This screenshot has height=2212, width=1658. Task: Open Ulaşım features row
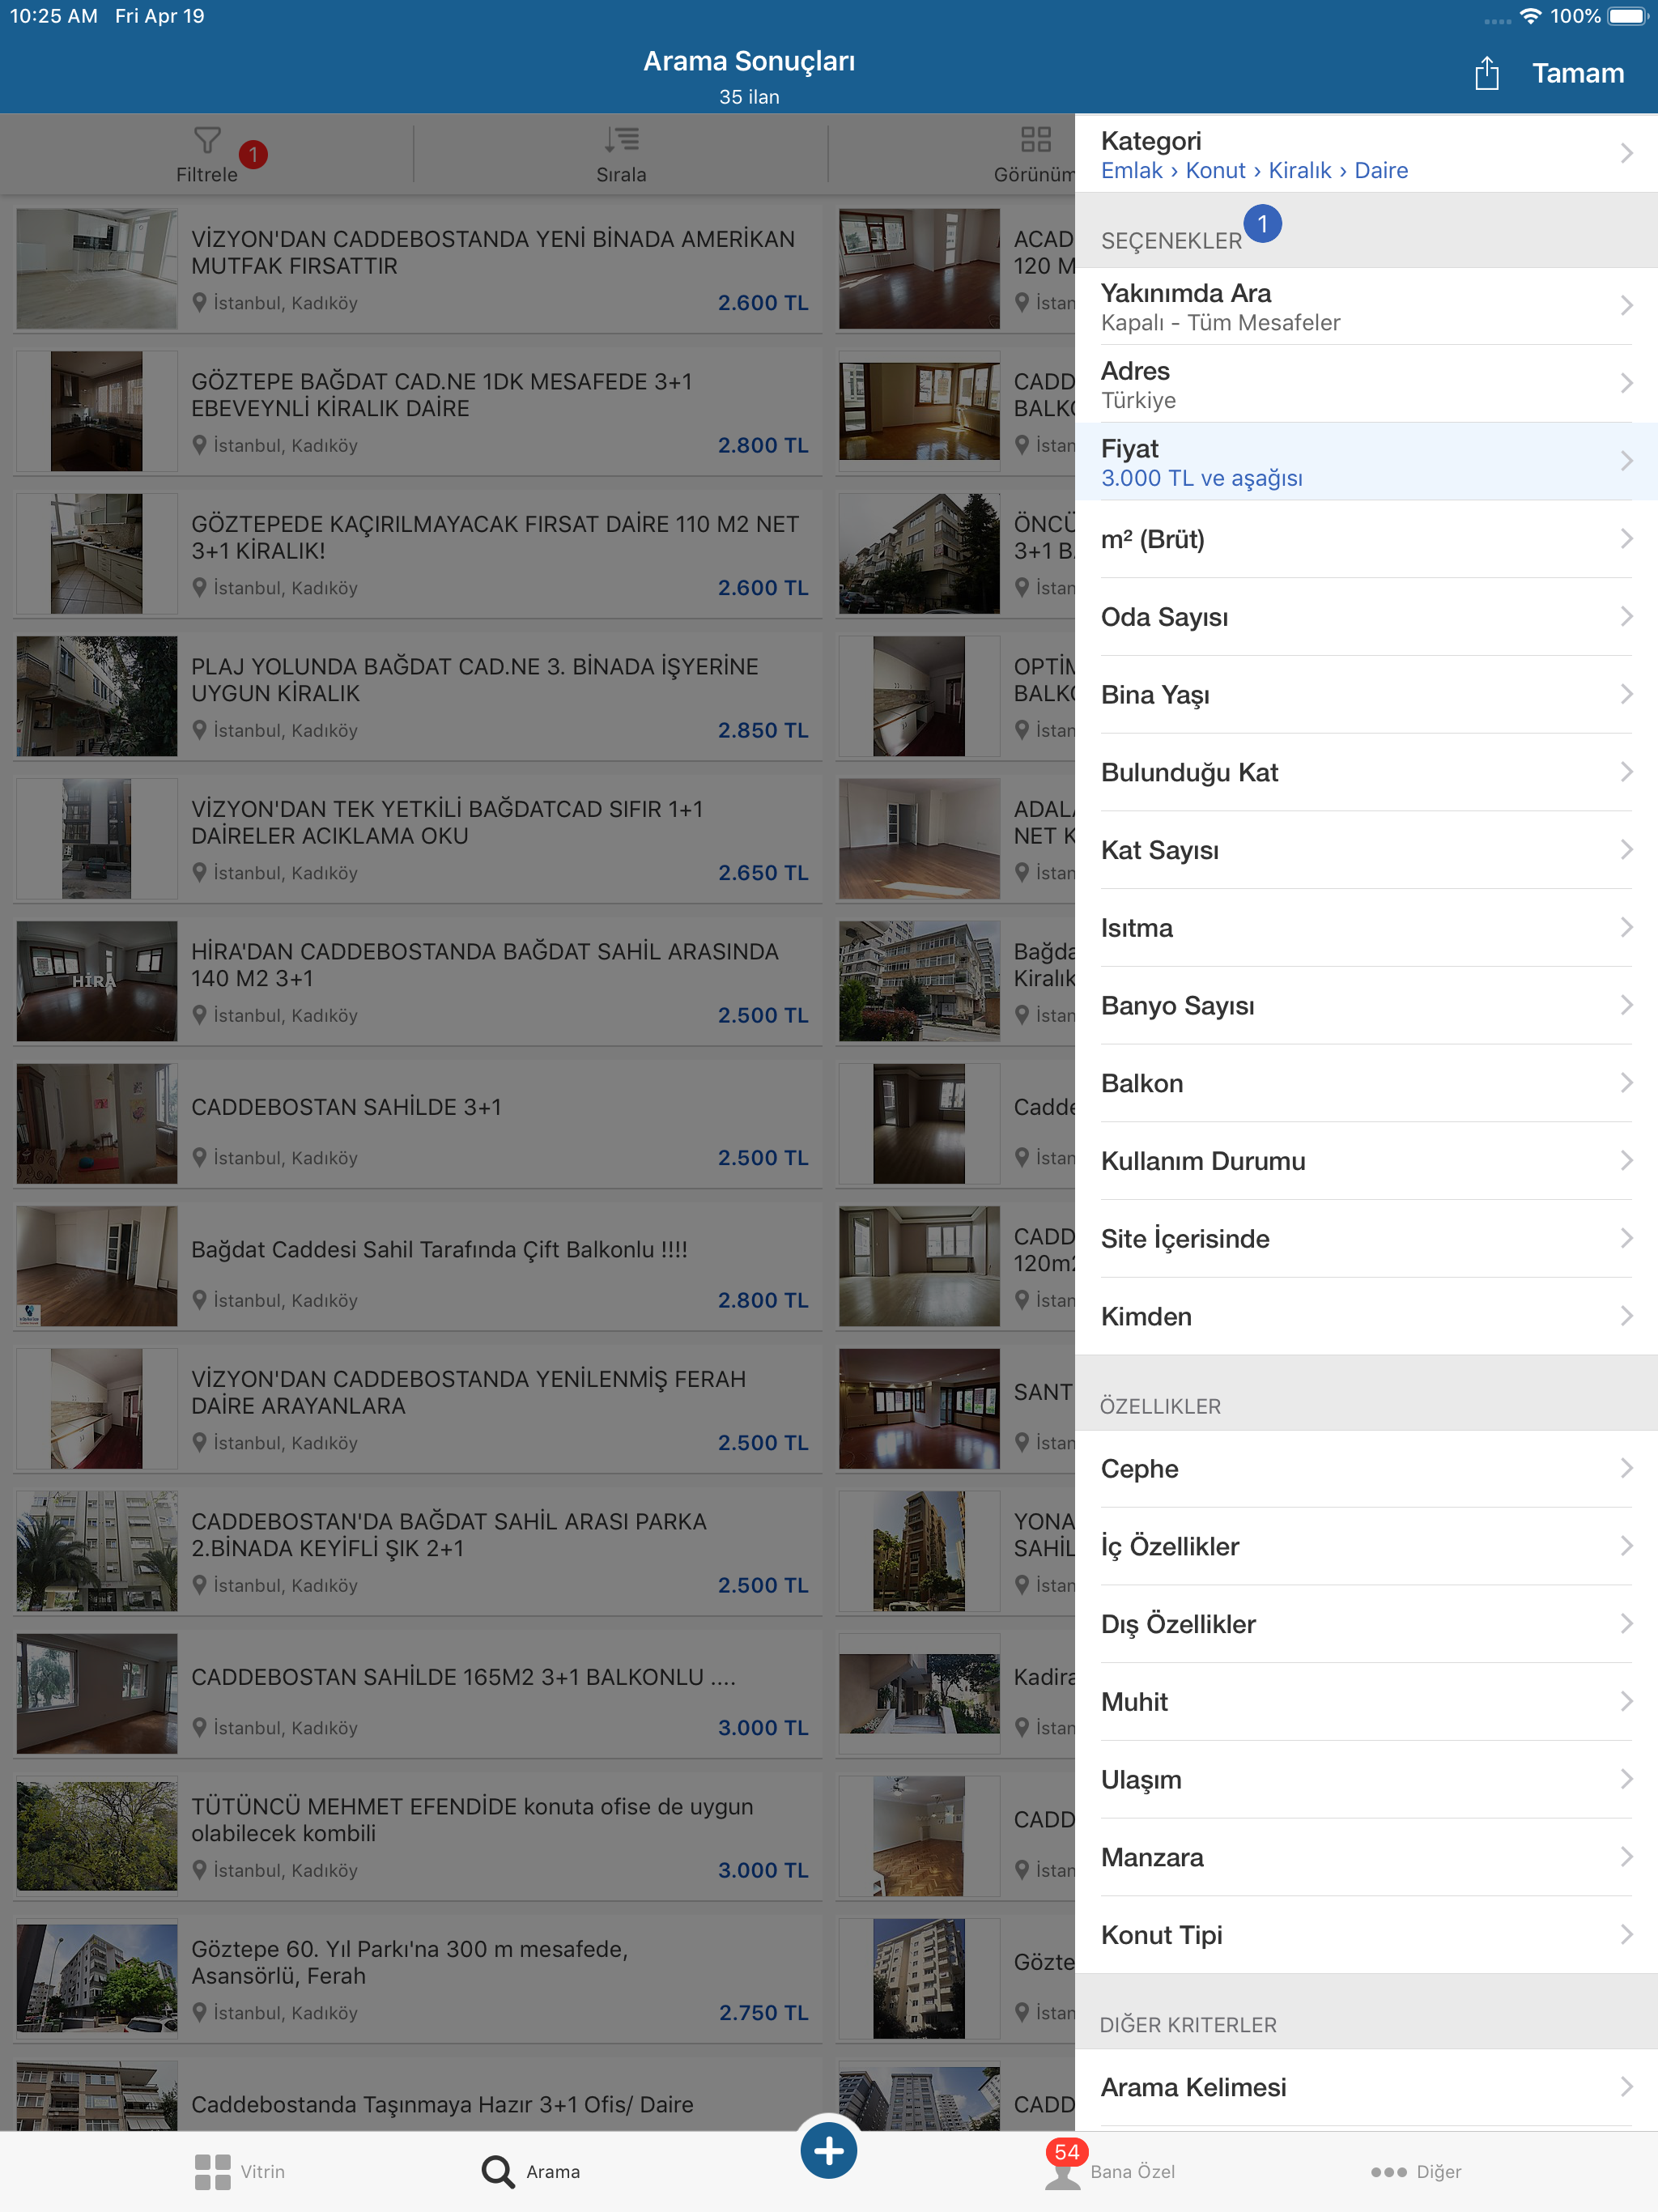click(x=1366, y=1780)
